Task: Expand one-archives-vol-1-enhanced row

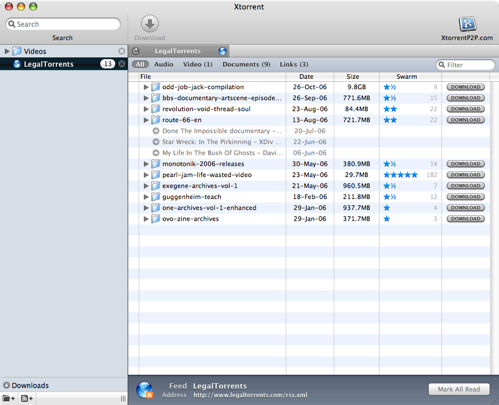Action: point(146,208)
